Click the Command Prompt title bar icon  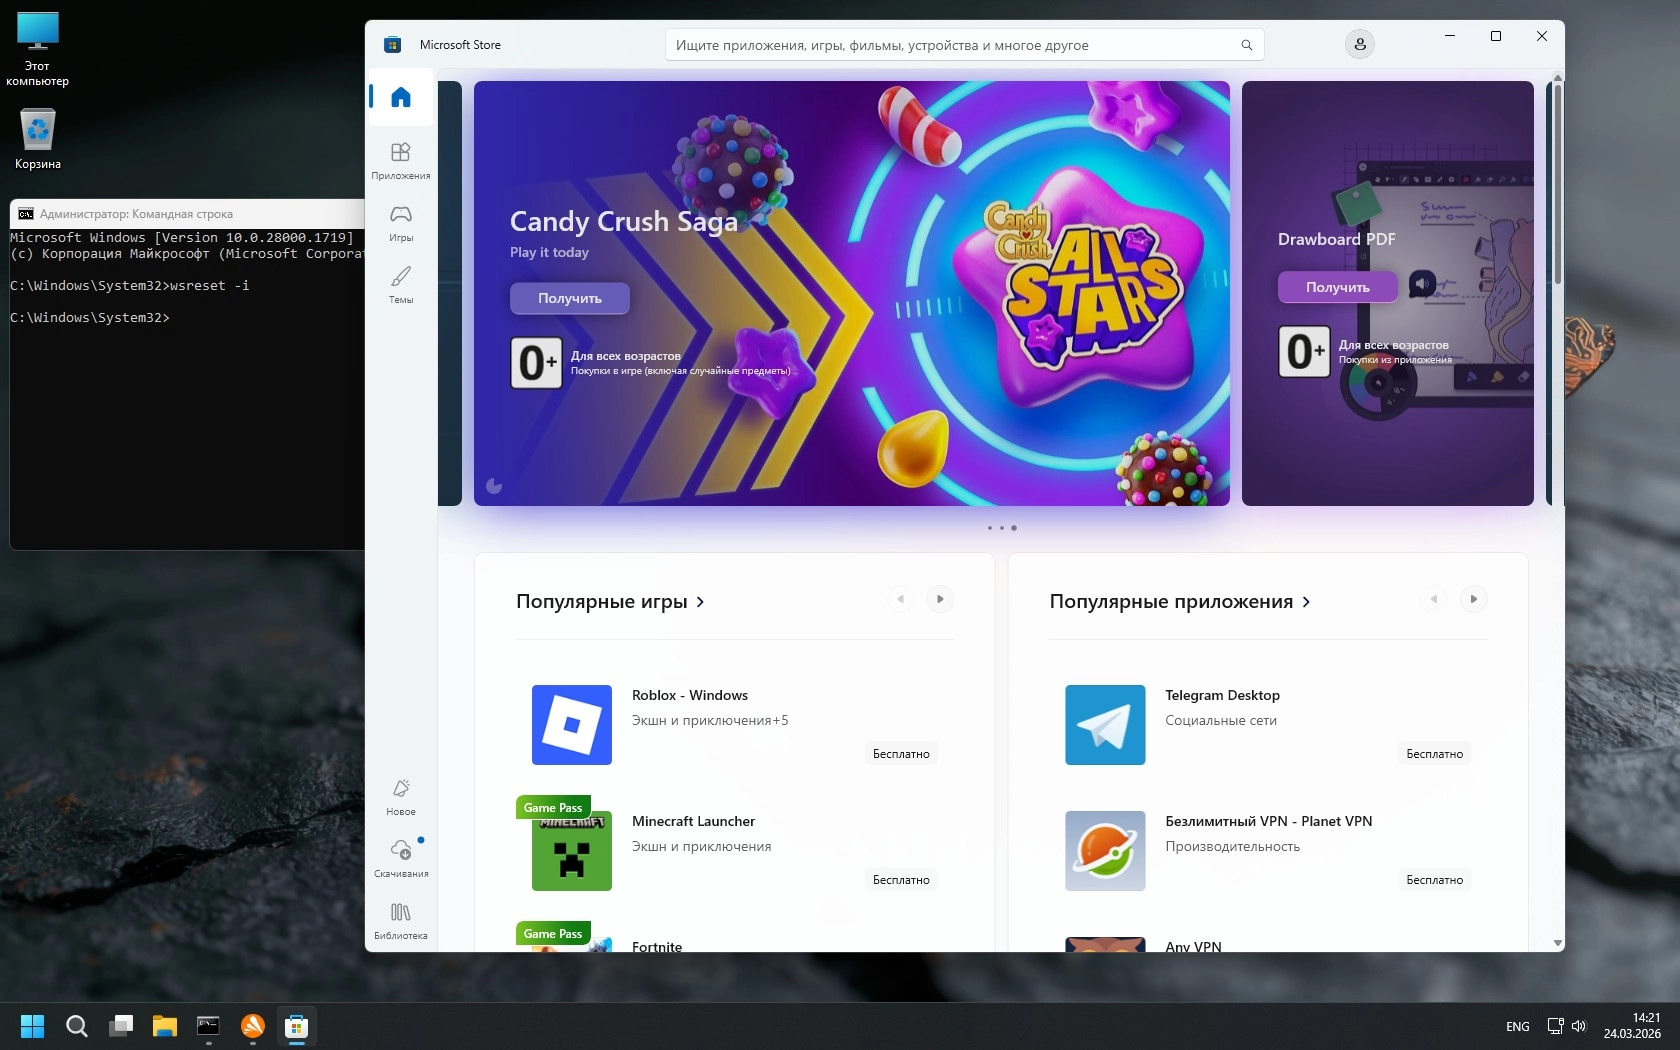pyautogui.click(x=26, y=214)
